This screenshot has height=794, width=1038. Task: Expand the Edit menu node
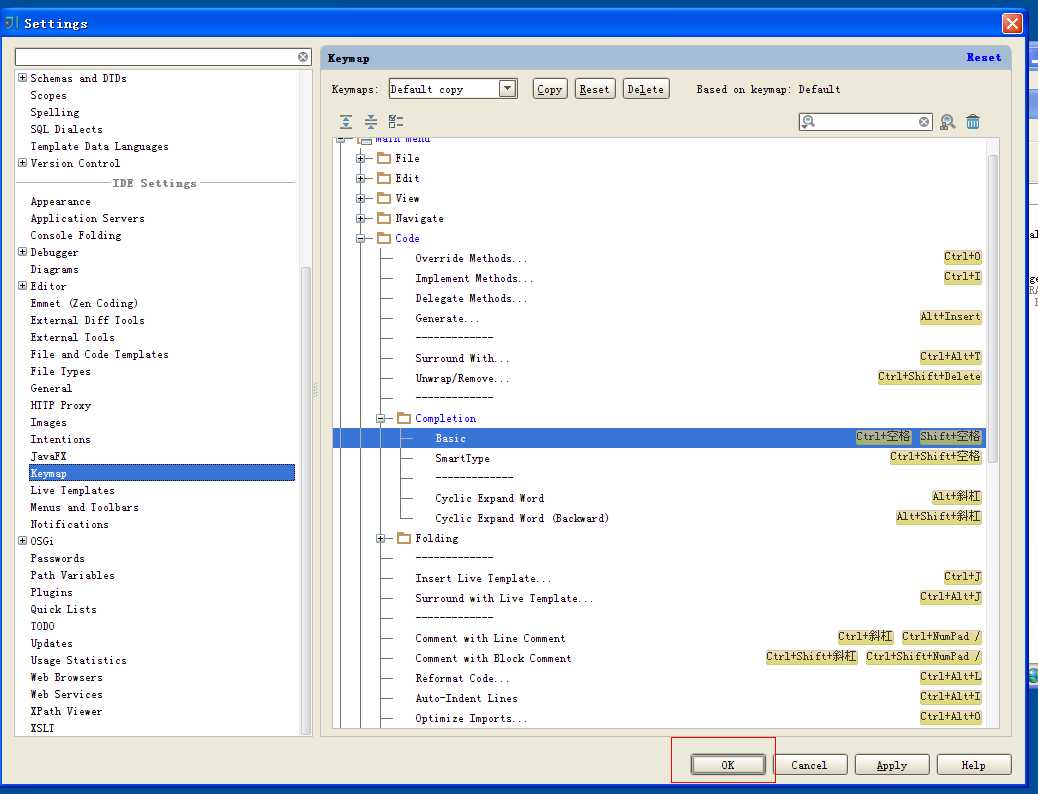361,178
